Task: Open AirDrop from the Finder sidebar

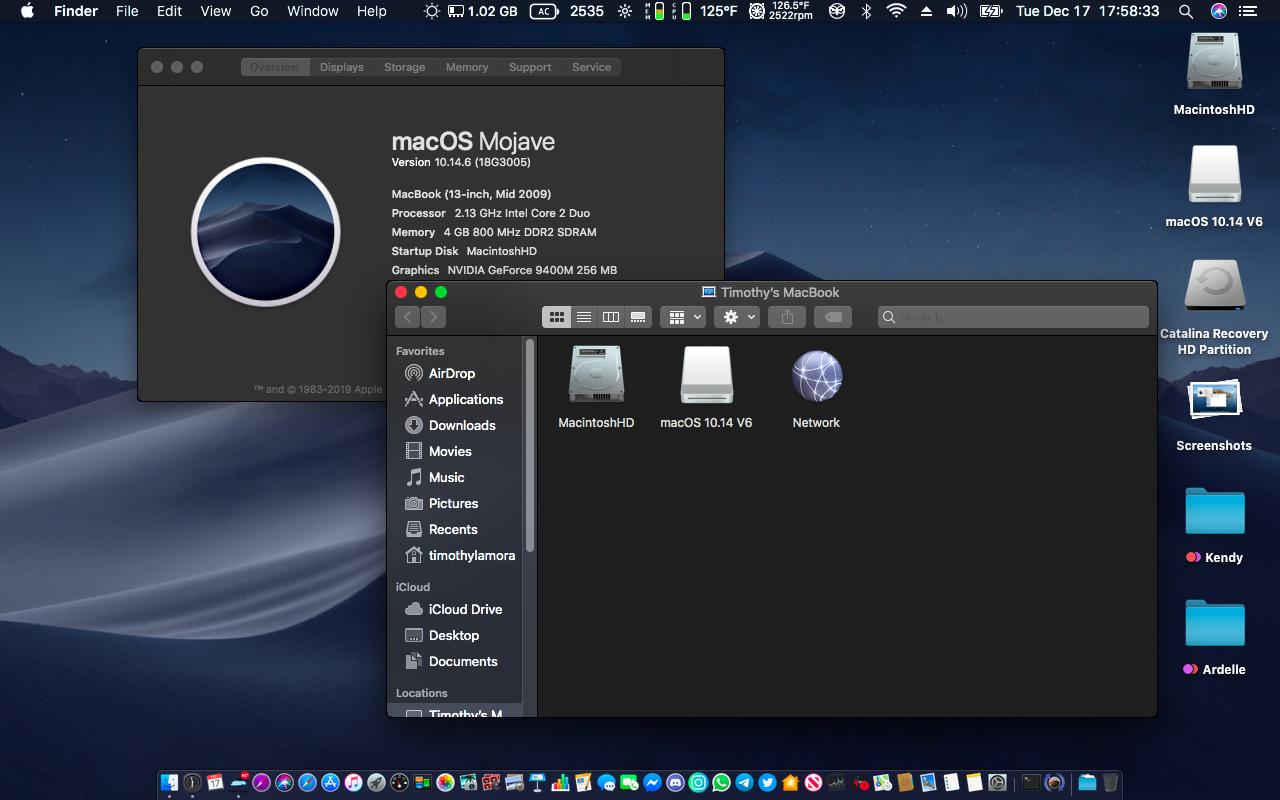Action: point(449,373)
